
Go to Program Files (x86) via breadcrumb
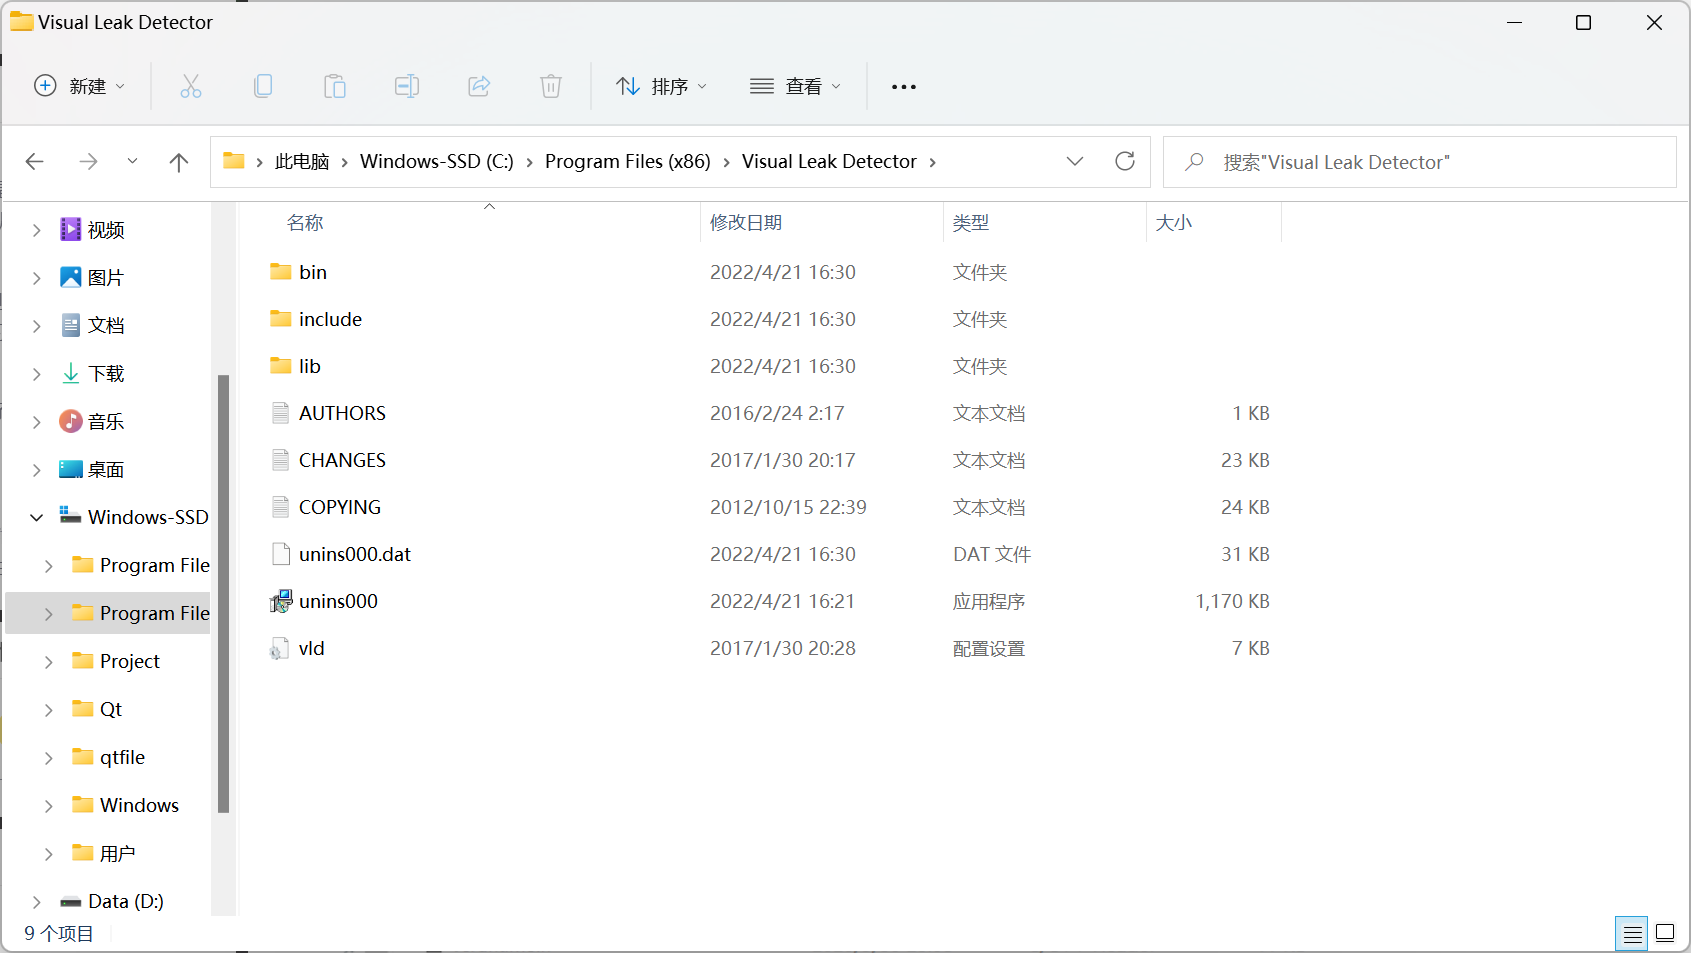(x=627, y=161)
